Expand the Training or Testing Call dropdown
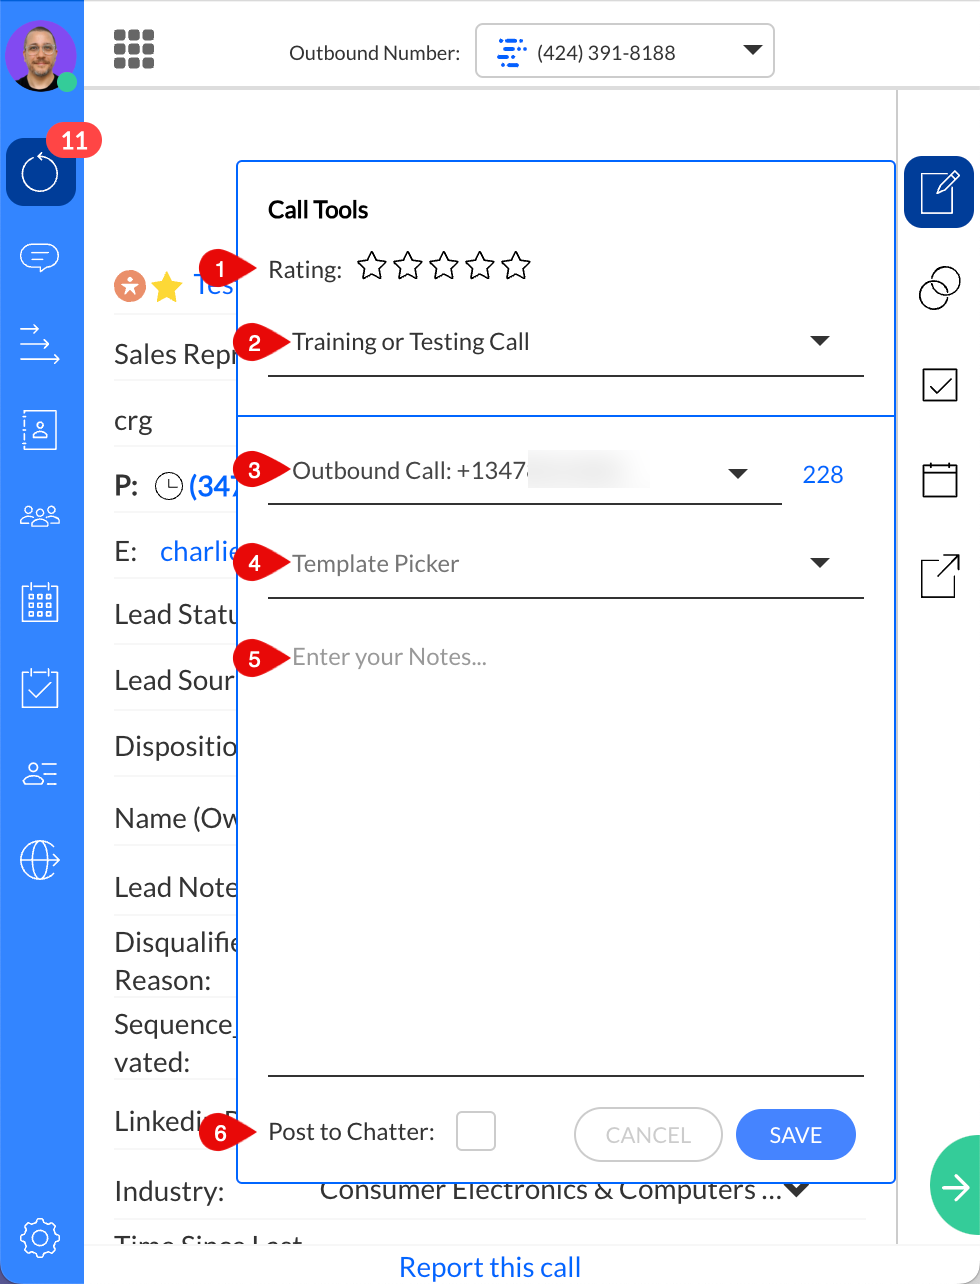Viewport: 980px width, 1284px height. (x=820, y=341)
